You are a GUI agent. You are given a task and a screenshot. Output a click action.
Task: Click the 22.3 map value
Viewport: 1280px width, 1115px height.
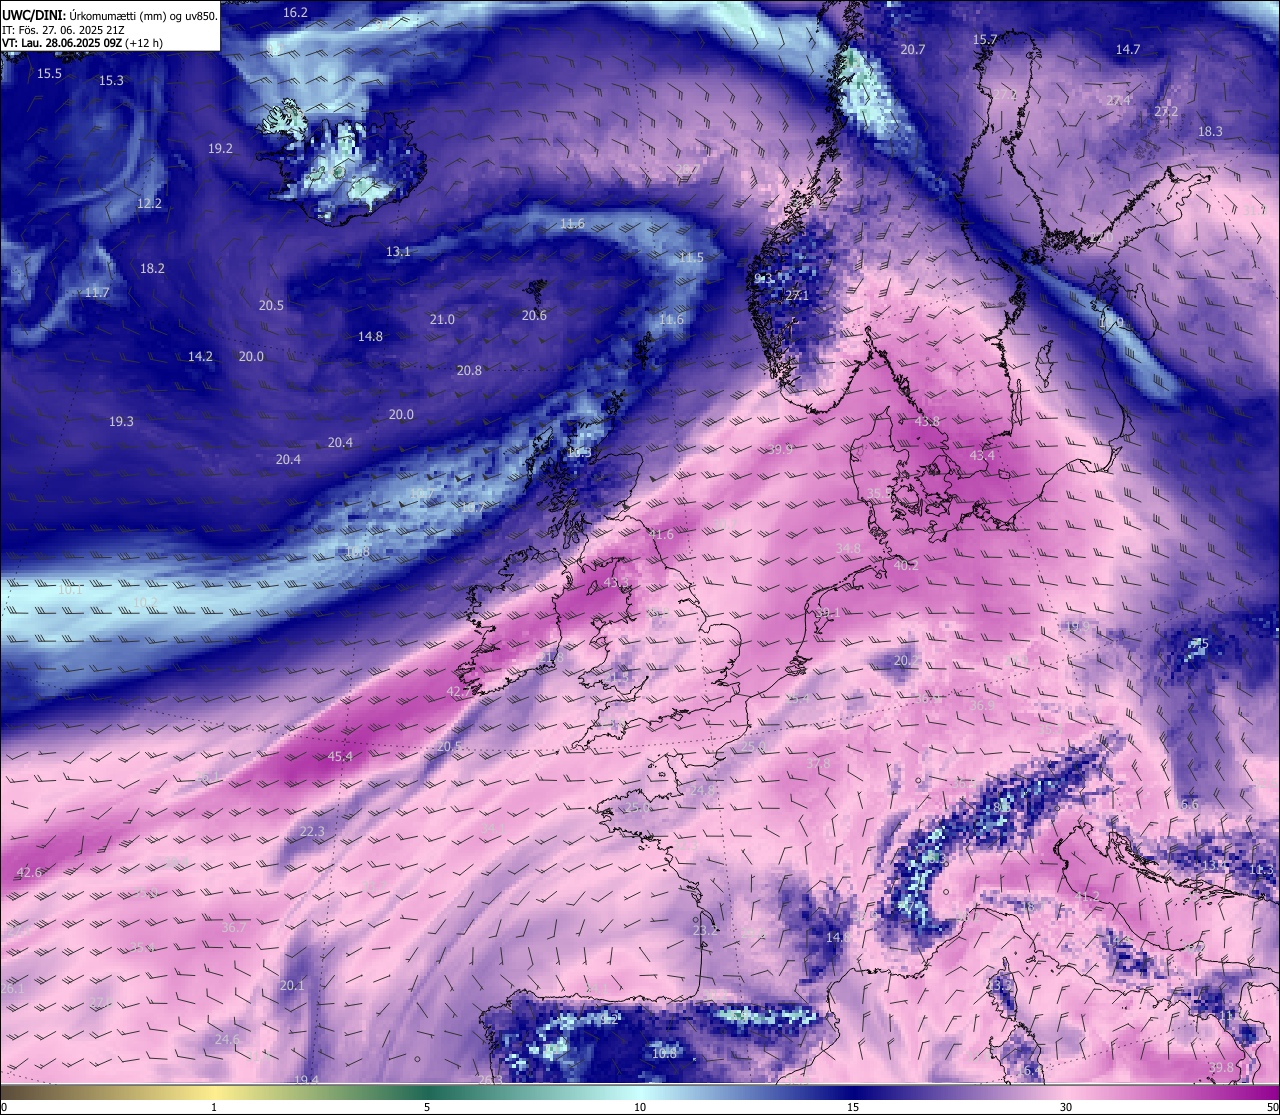pyautogui.click(x=312, y=832)
